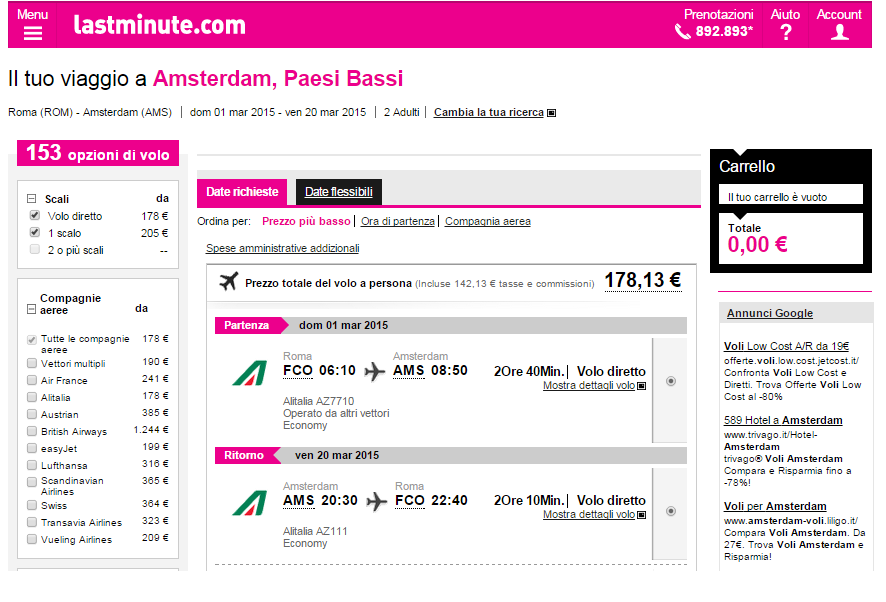The height and width of the screenshot is (602, 886).
Task: Open Aiuto question mark icon
Action: tap(785, 32)
